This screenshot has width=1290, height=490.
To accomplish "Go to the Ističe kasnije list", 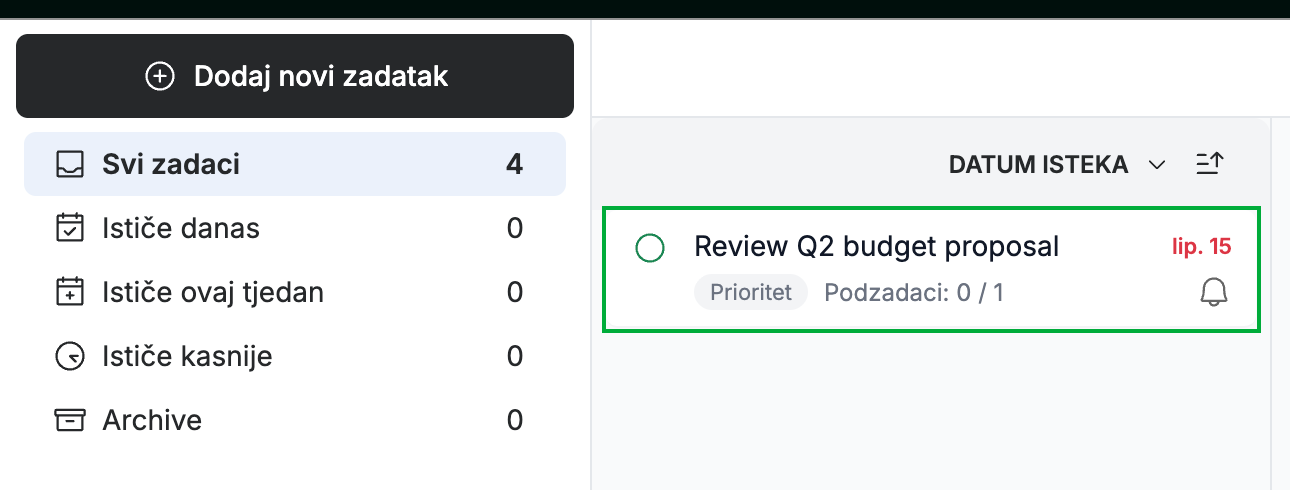I will point(295,356).
